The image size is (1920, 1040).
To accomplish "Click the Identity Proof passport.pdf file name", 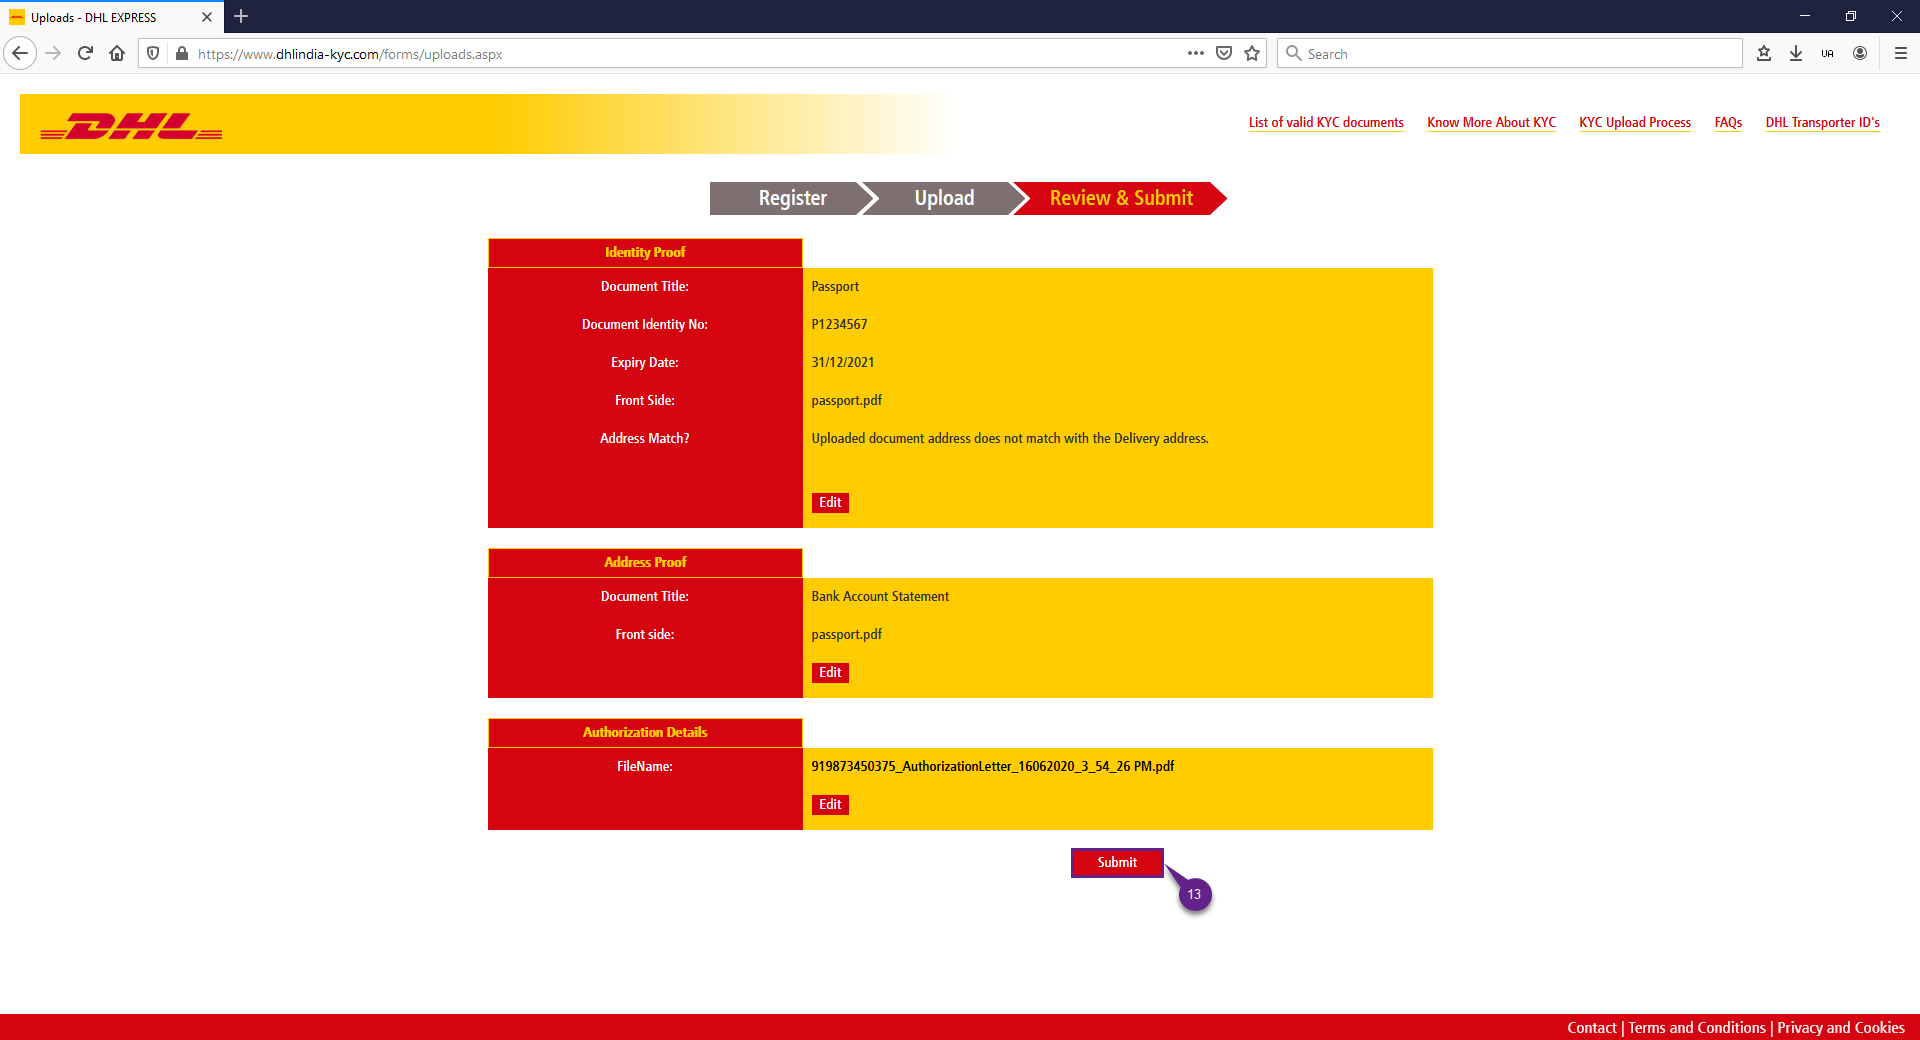I will tap(846, 400).
